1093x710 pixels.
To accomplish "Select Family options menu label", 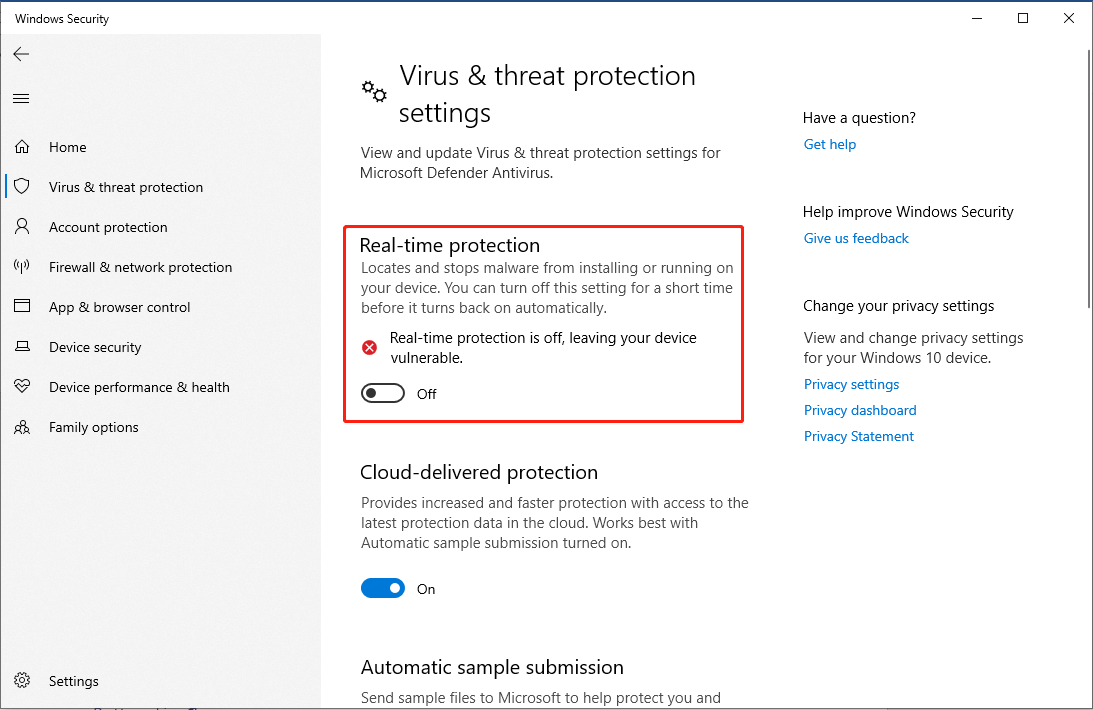I will (x=93, y=427).
